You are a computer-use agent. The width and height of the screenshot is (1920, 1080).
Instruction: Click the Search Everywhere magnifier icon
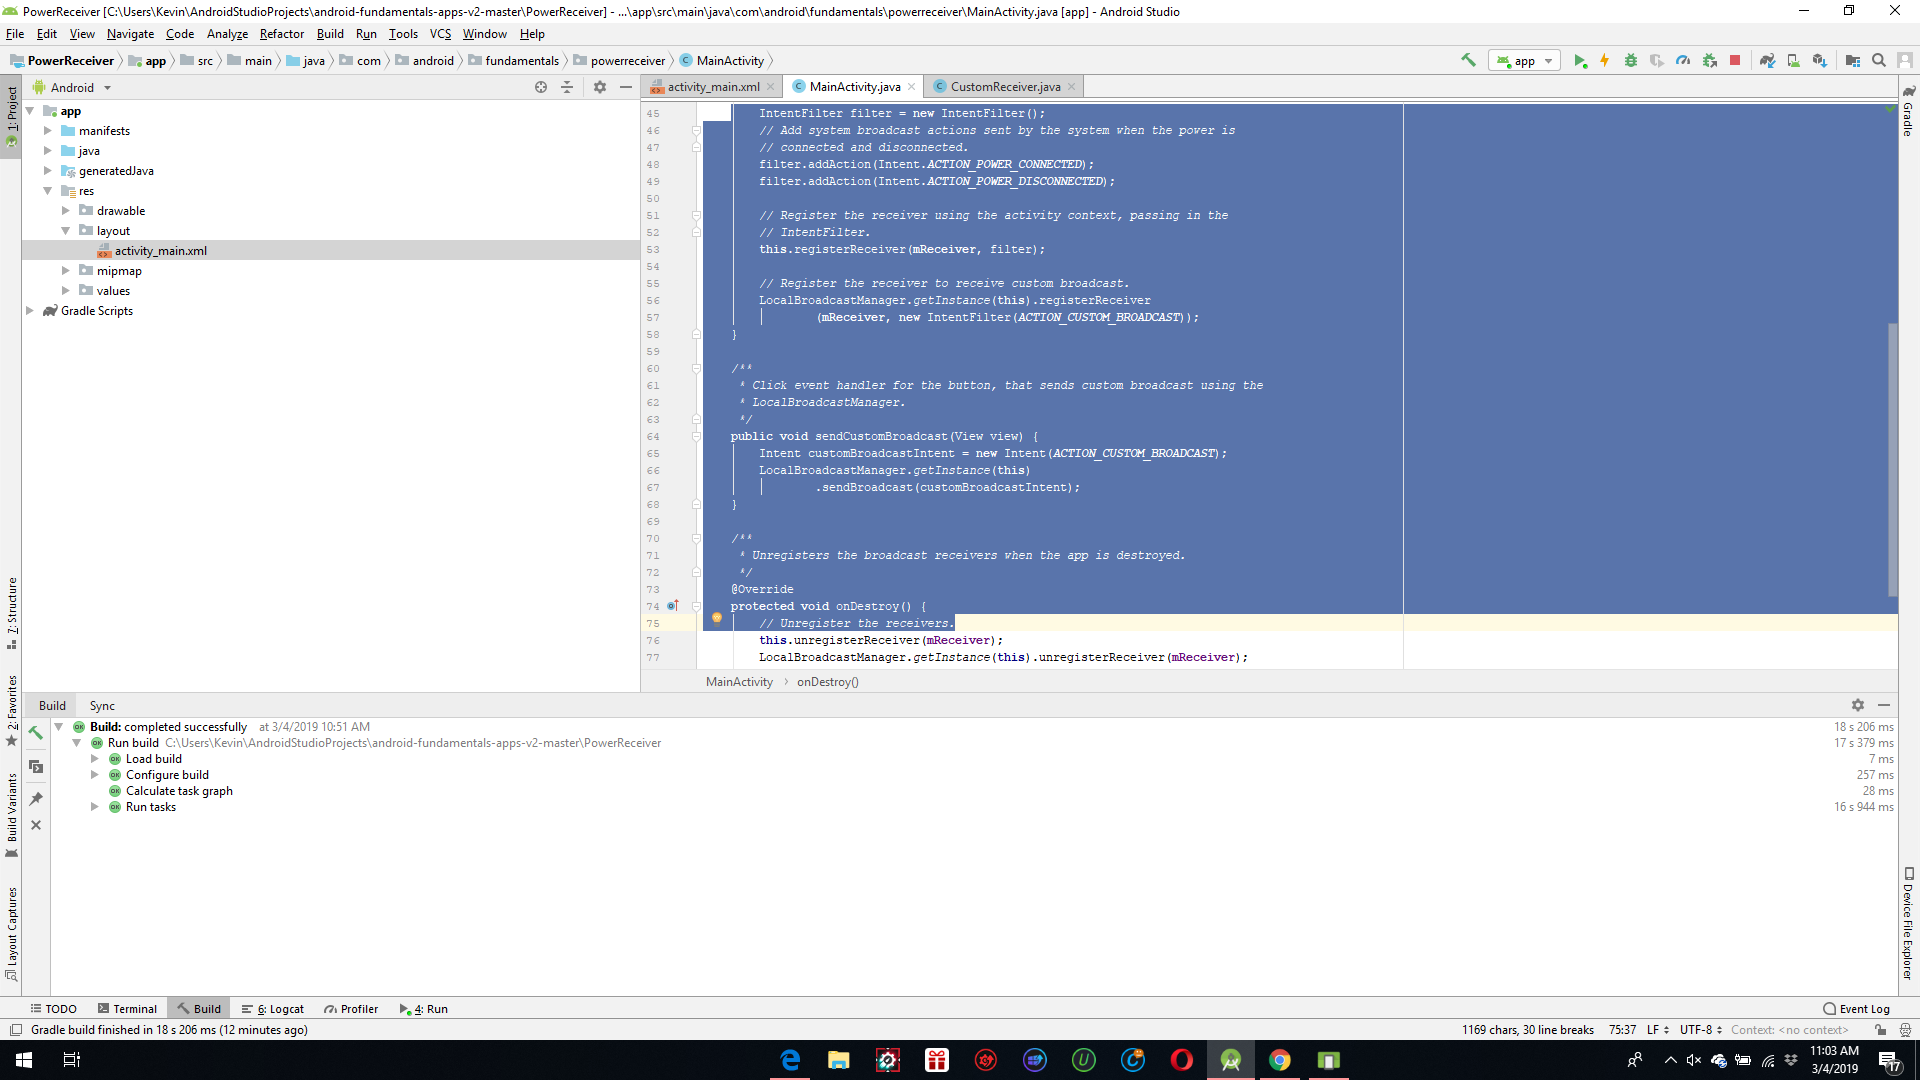click(x=1879, y=61)
